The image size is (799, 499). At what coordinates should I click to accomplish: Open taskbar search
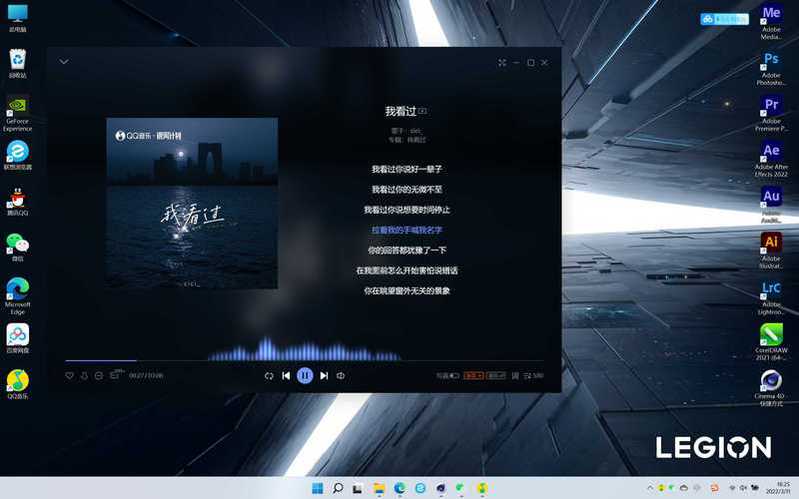(337, 488)
